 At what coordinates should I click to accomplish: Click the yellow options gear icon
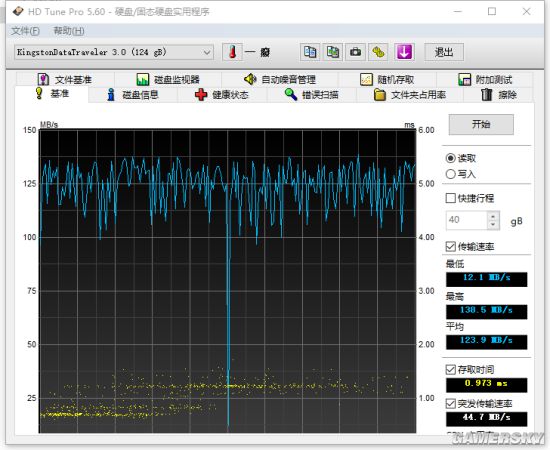pyautogui.click(x=378, y=52)
